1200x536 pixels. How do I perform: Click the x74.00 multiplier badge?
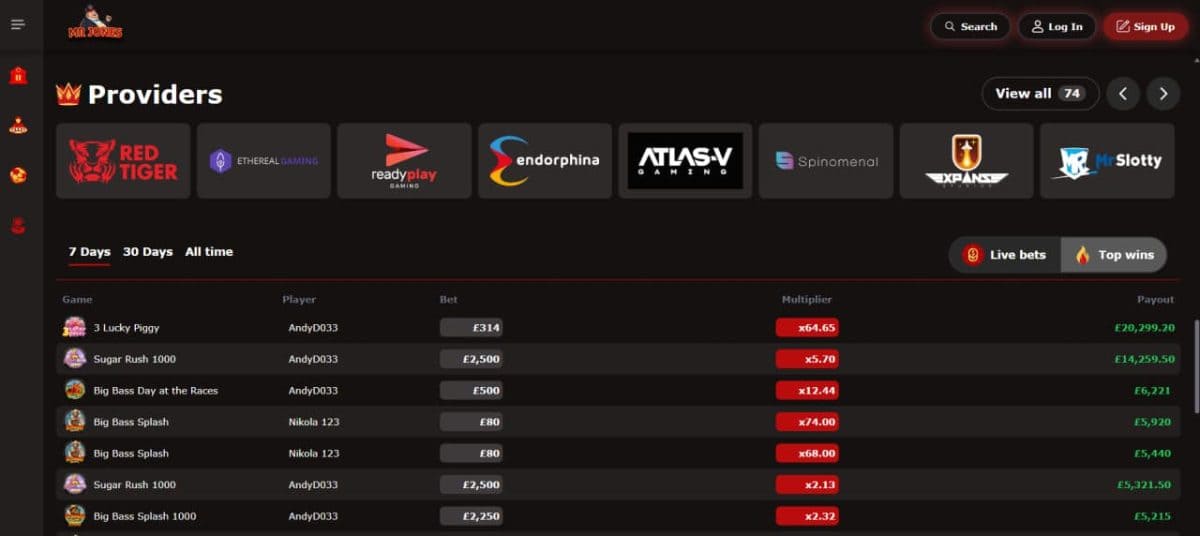pos(807,422)
